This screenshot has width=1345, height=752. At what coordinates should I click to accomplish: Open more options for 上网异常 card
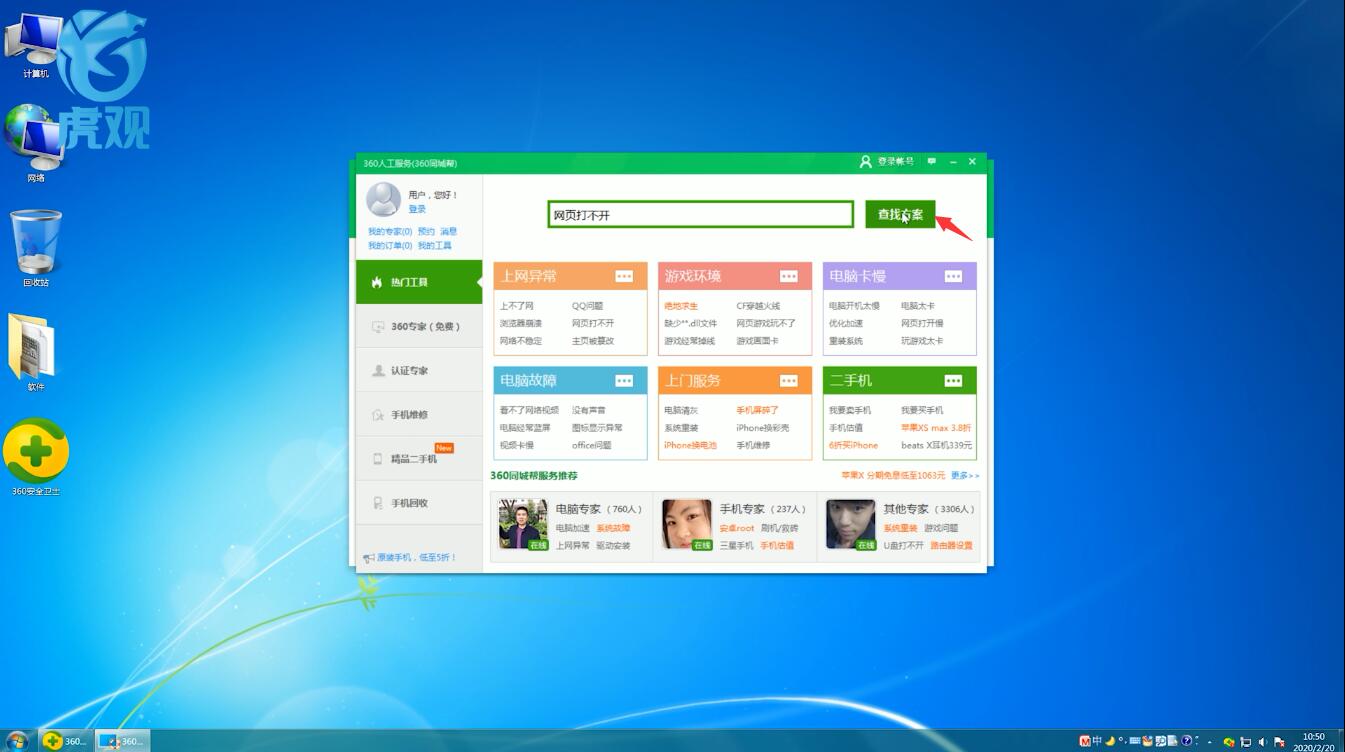[624, 276]
